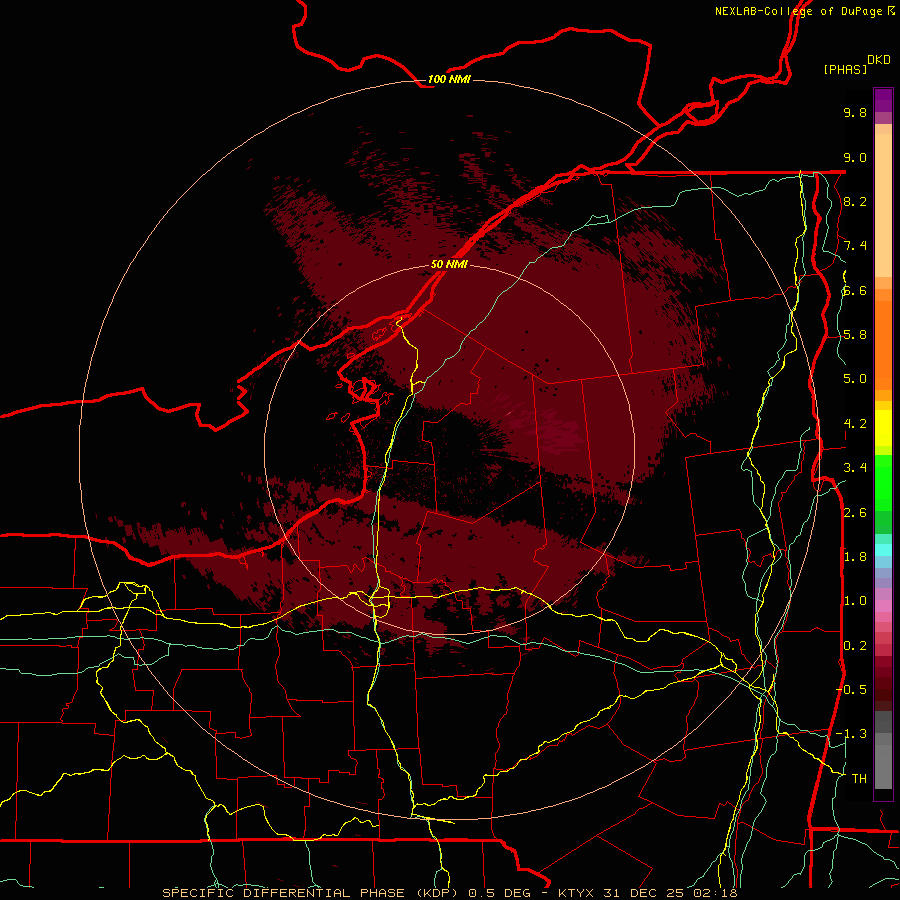Click the 5.8 legend value

pos(855,335)
